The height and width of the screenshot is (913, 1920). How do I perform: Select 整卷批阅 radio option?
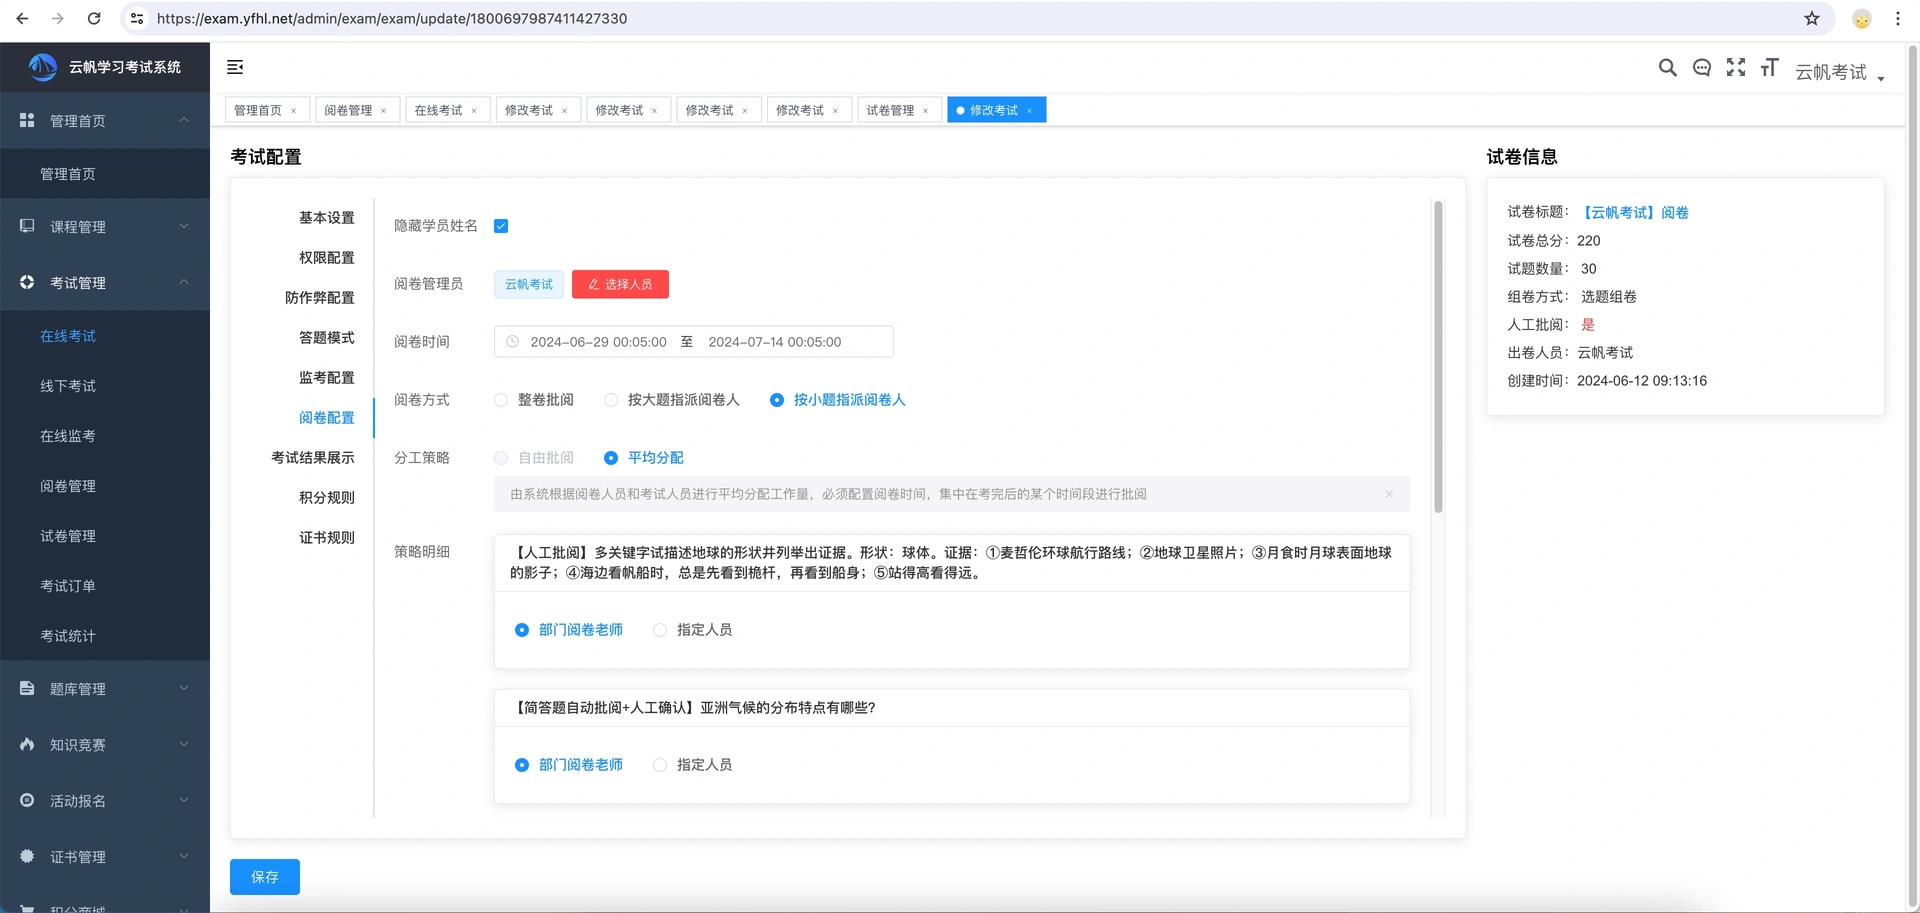point(535,400)
